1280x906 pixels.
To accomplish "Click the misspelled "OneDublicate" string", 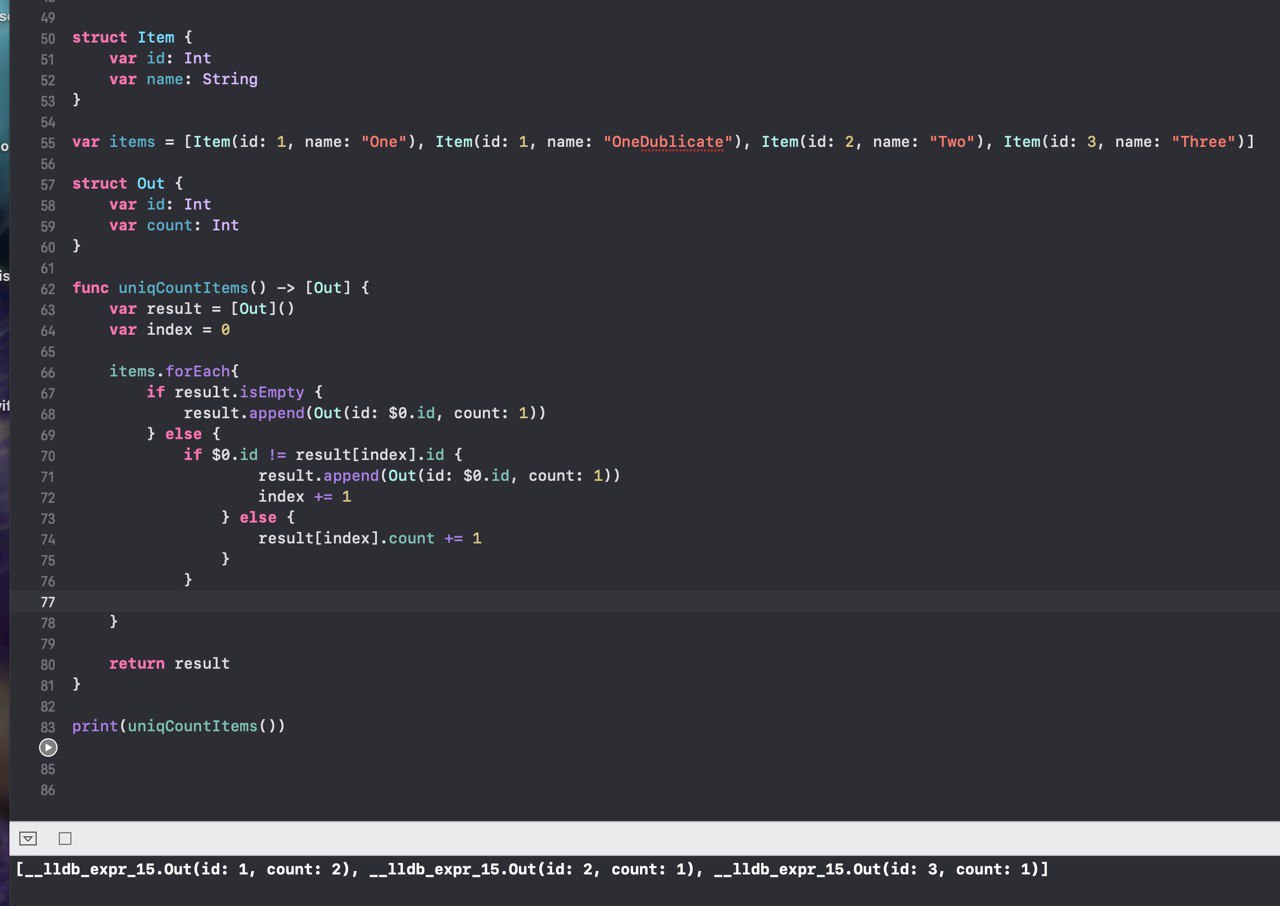I will pos(667,142).
